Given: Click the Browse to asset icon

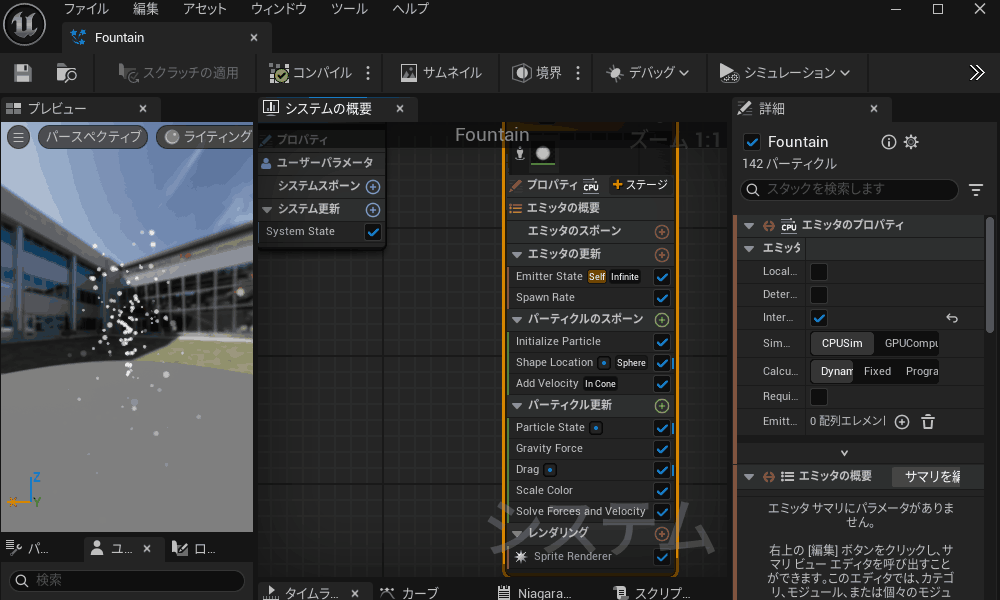Looking at the screenshot, I should [x=66, y=73].
